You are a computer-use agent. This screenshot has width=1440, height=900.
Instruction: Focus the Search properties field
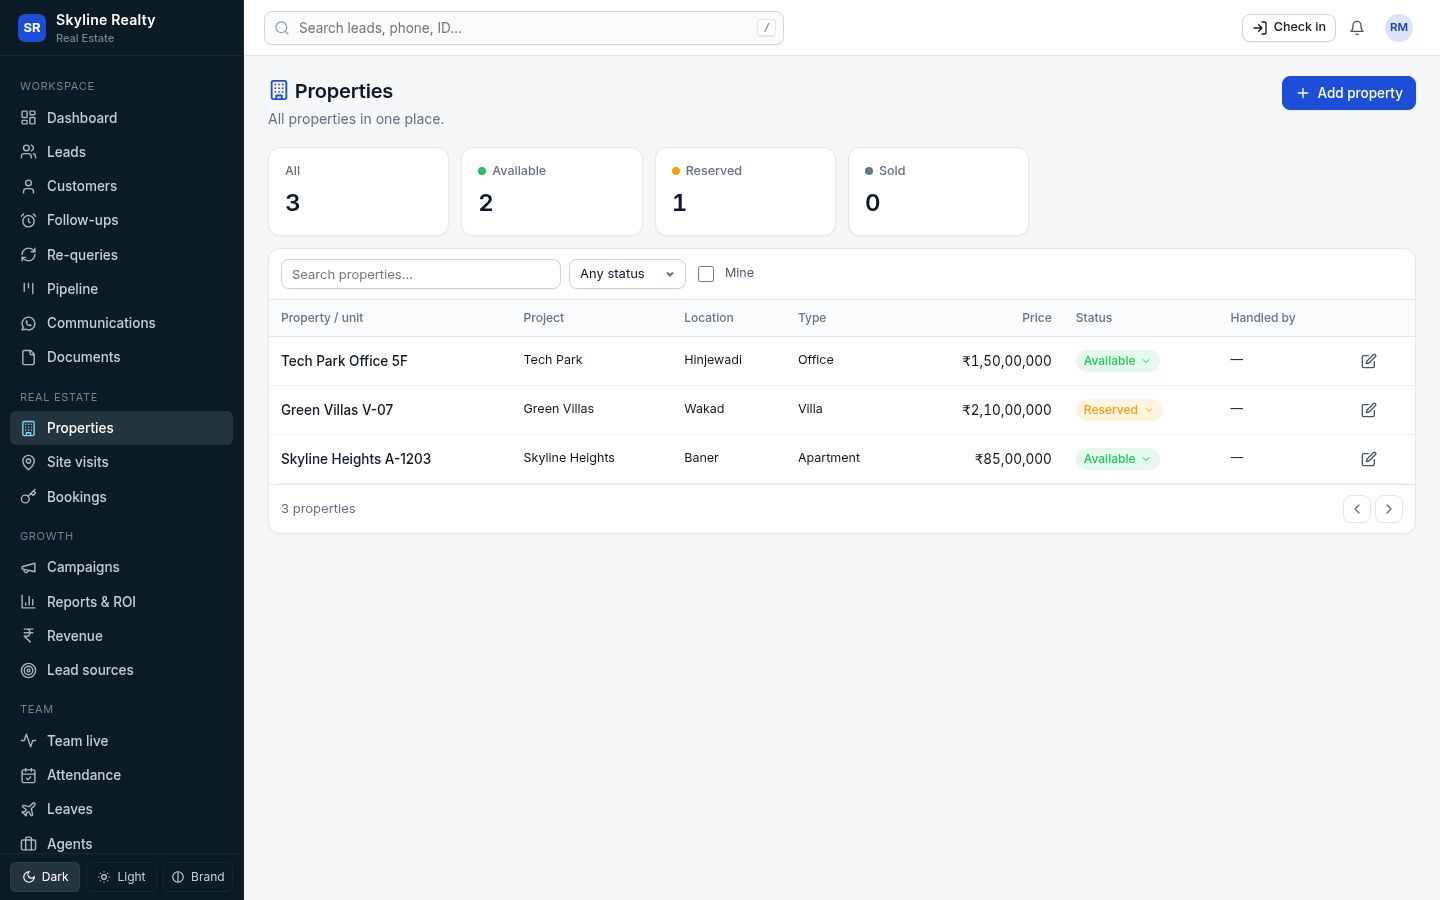tap(421, 274)
